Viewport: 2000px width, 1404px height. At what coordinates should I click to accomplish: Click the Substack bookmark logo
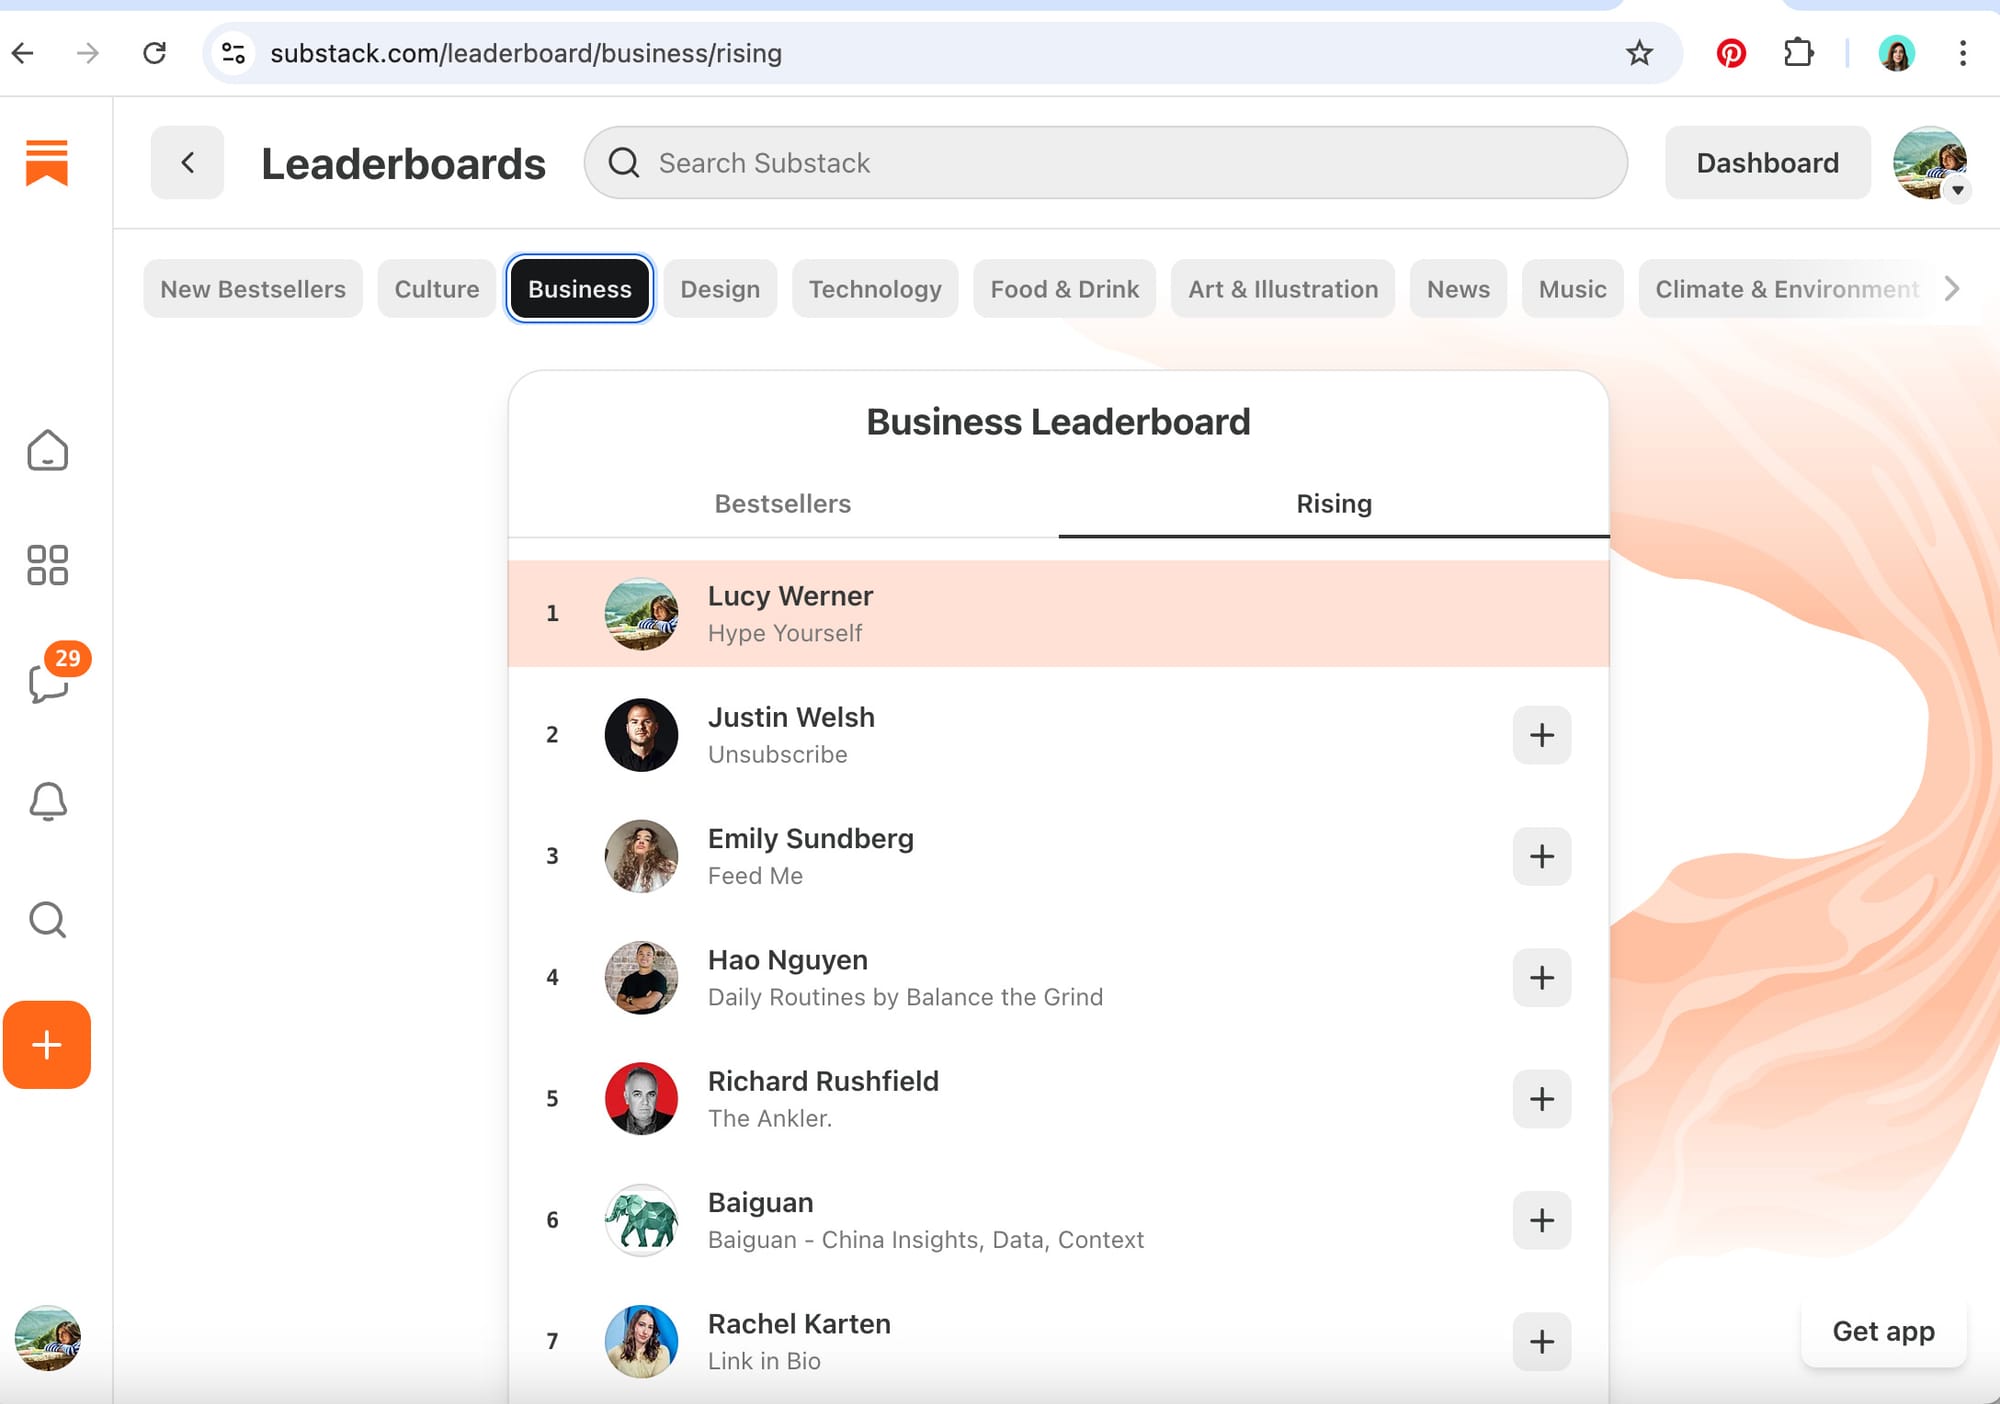[x=47, y=162]
